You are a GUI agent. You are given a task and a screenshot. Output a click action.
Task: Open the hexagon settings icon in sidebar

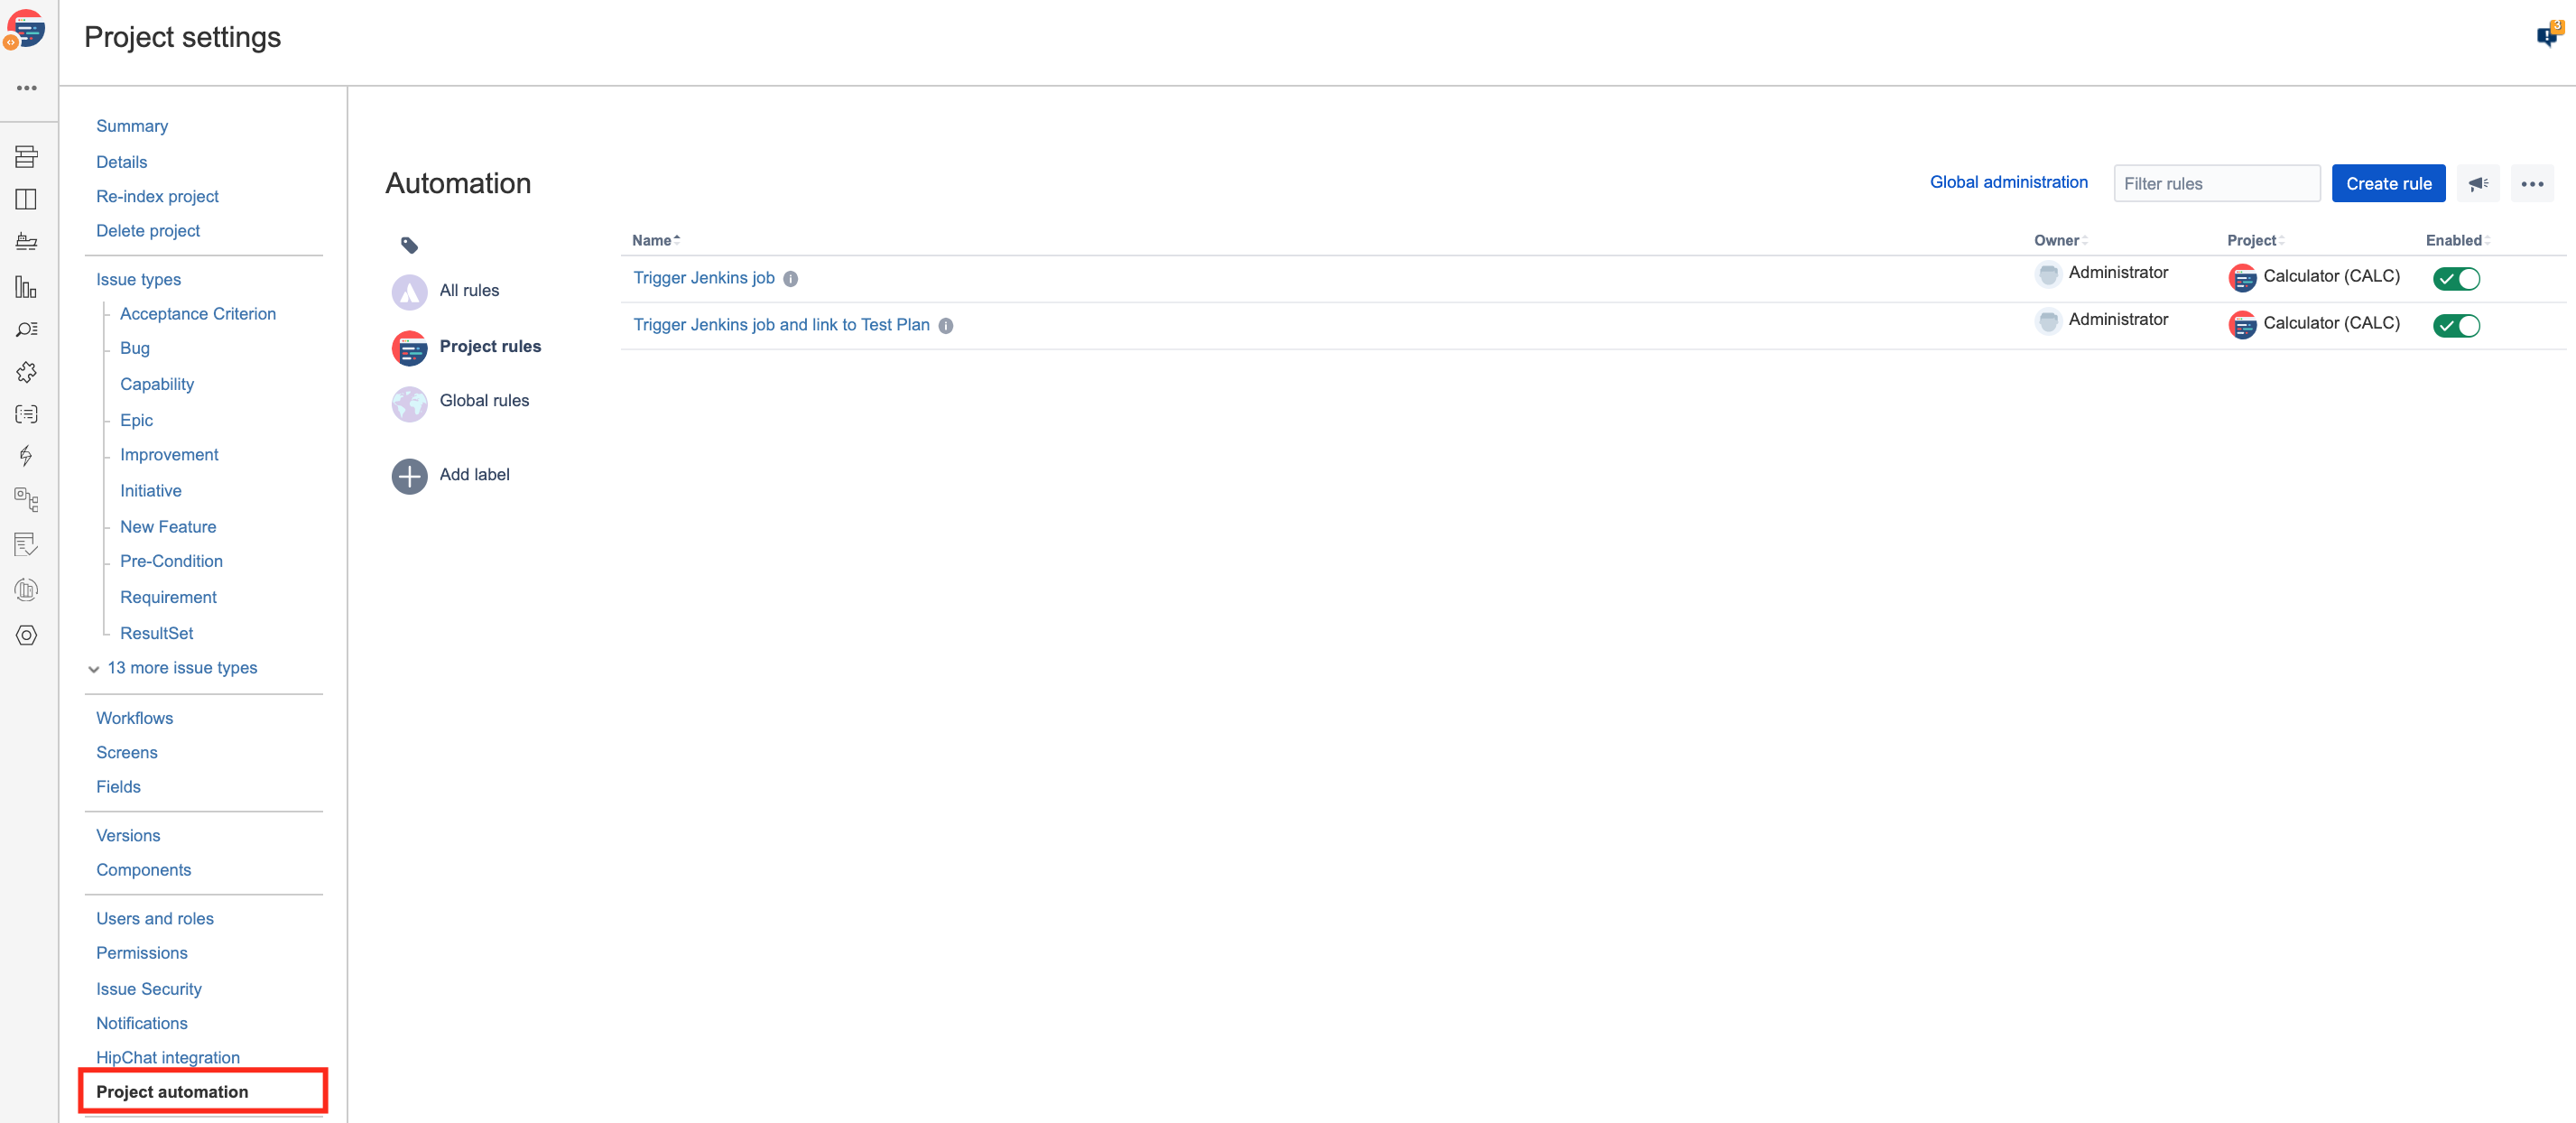coord(27,635)
